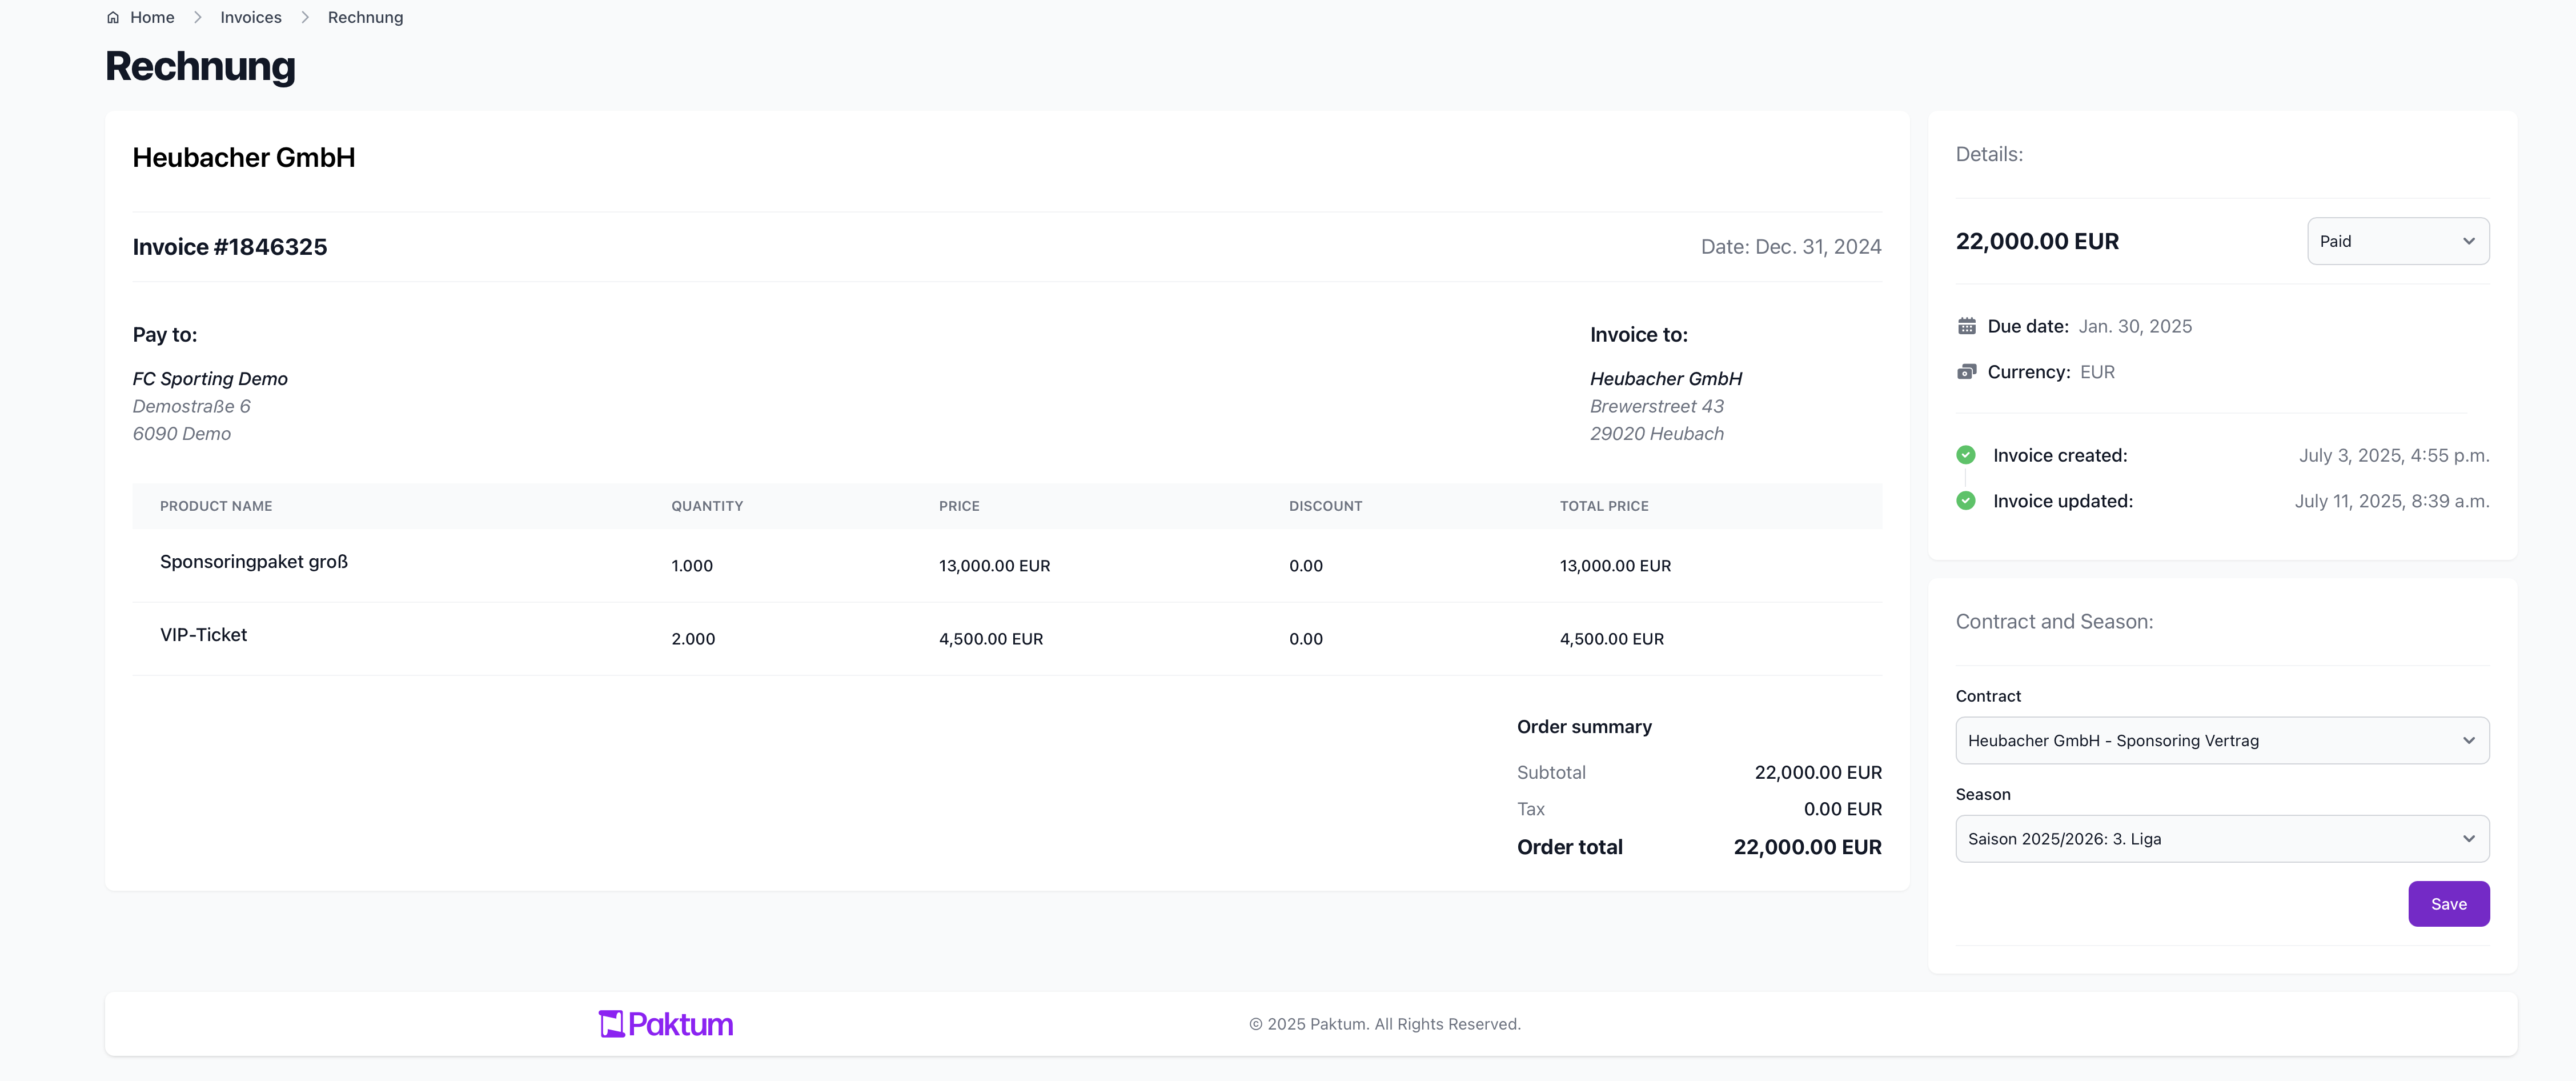Click the Home breadcrumb icon

(x=113, y=17)
